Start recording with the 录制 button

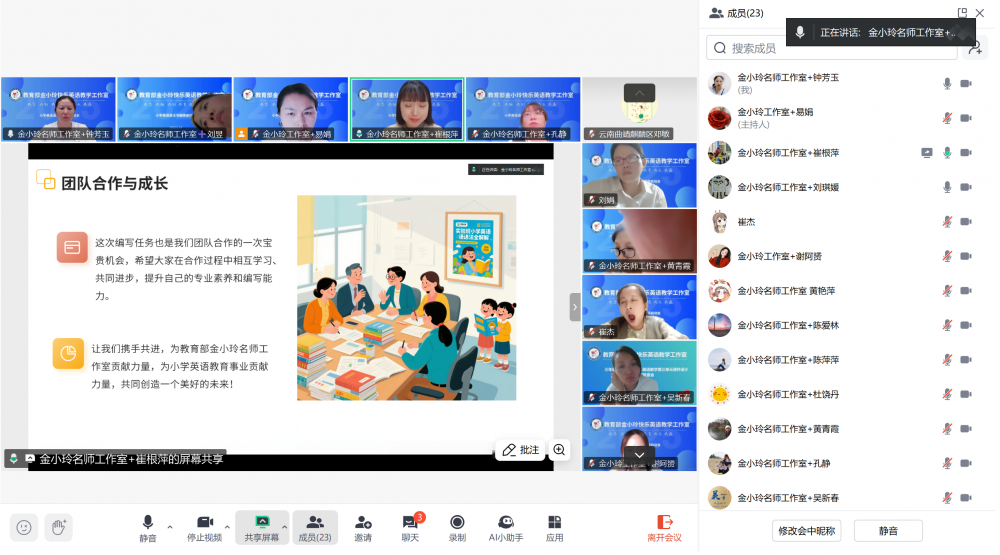click(x=457, y=527)
